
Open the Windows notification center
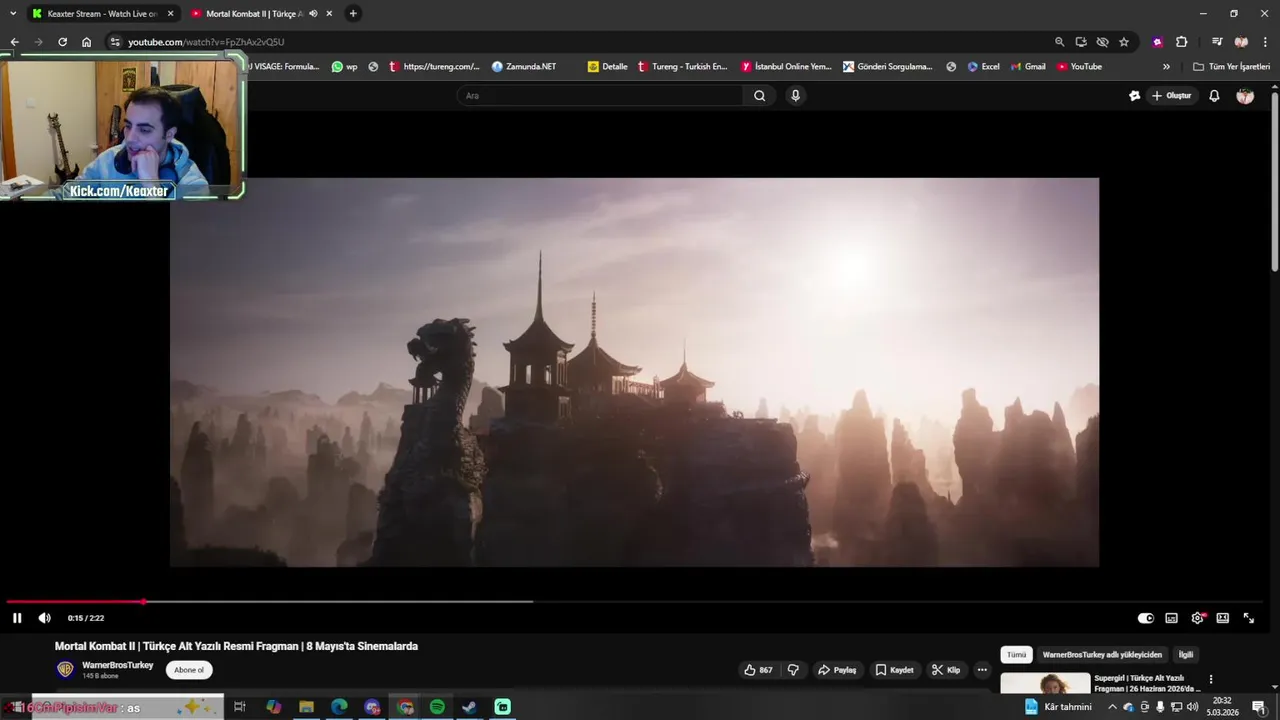click(1259, 707)
